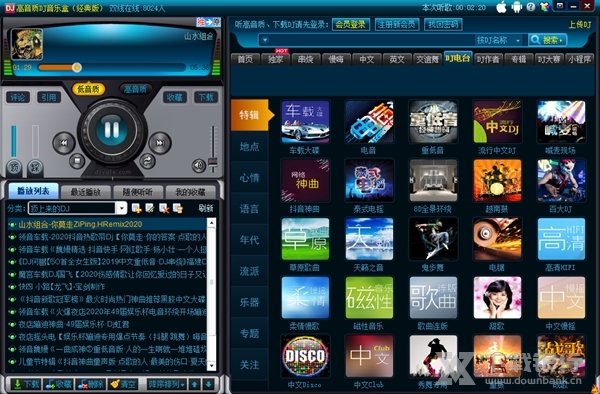Open the 首页 home tab
600x394 pixels.
tap(245, 59)
